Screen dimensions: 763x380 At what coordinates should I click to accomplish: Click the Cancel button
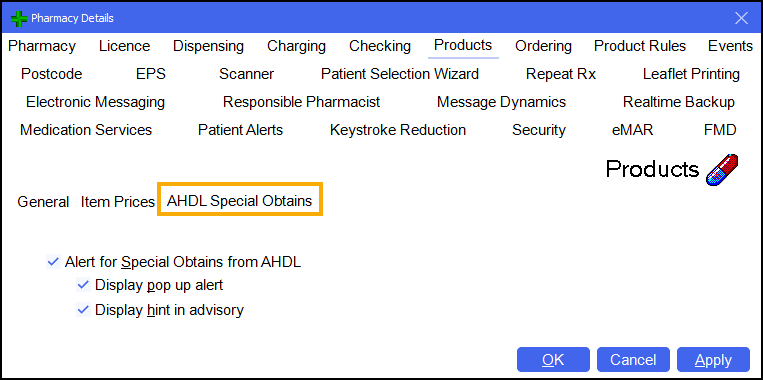633,360
